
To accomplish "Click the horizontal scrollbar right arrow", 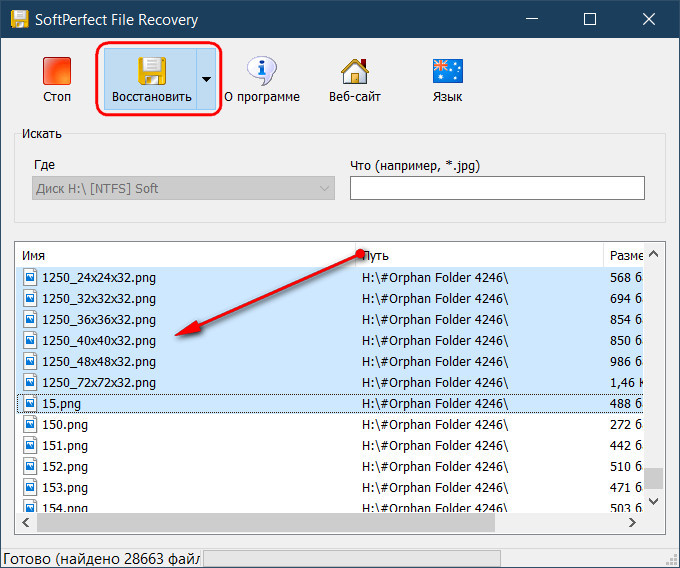I will 632,522.
